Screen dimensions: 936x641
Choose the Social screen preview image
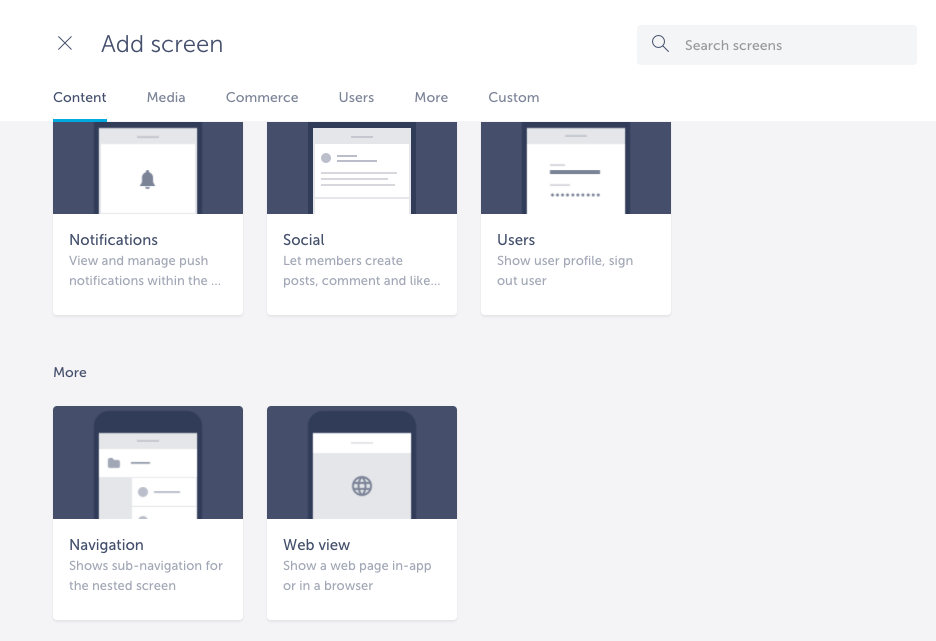coord(362,168)
